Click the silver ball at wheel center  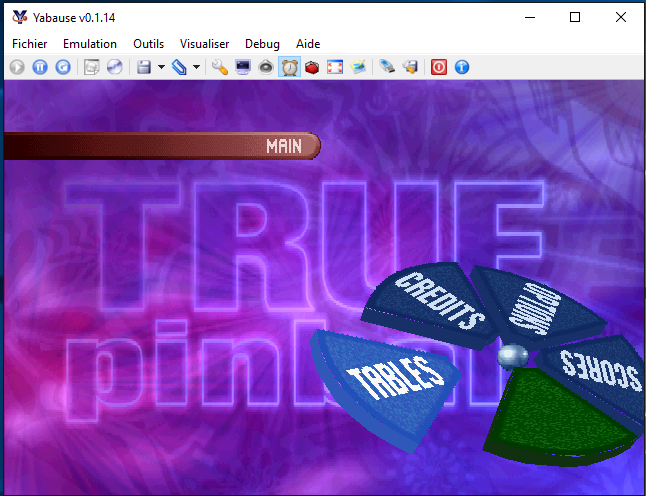point(513,356)
